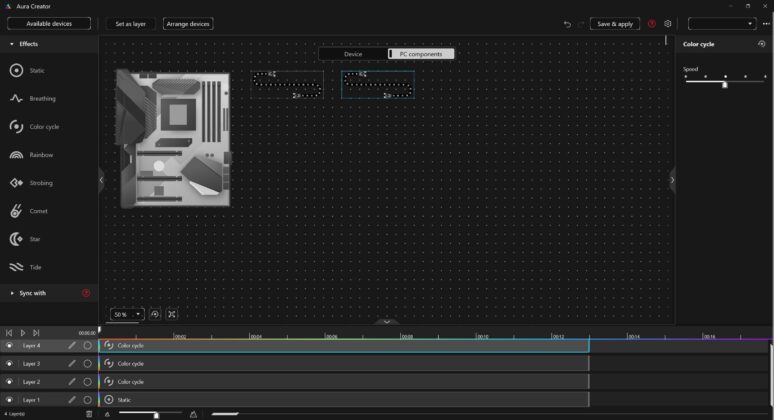The image size is (774, 420).
Task: Click the red info icon next to Sync with
Action: pos(86,293)
